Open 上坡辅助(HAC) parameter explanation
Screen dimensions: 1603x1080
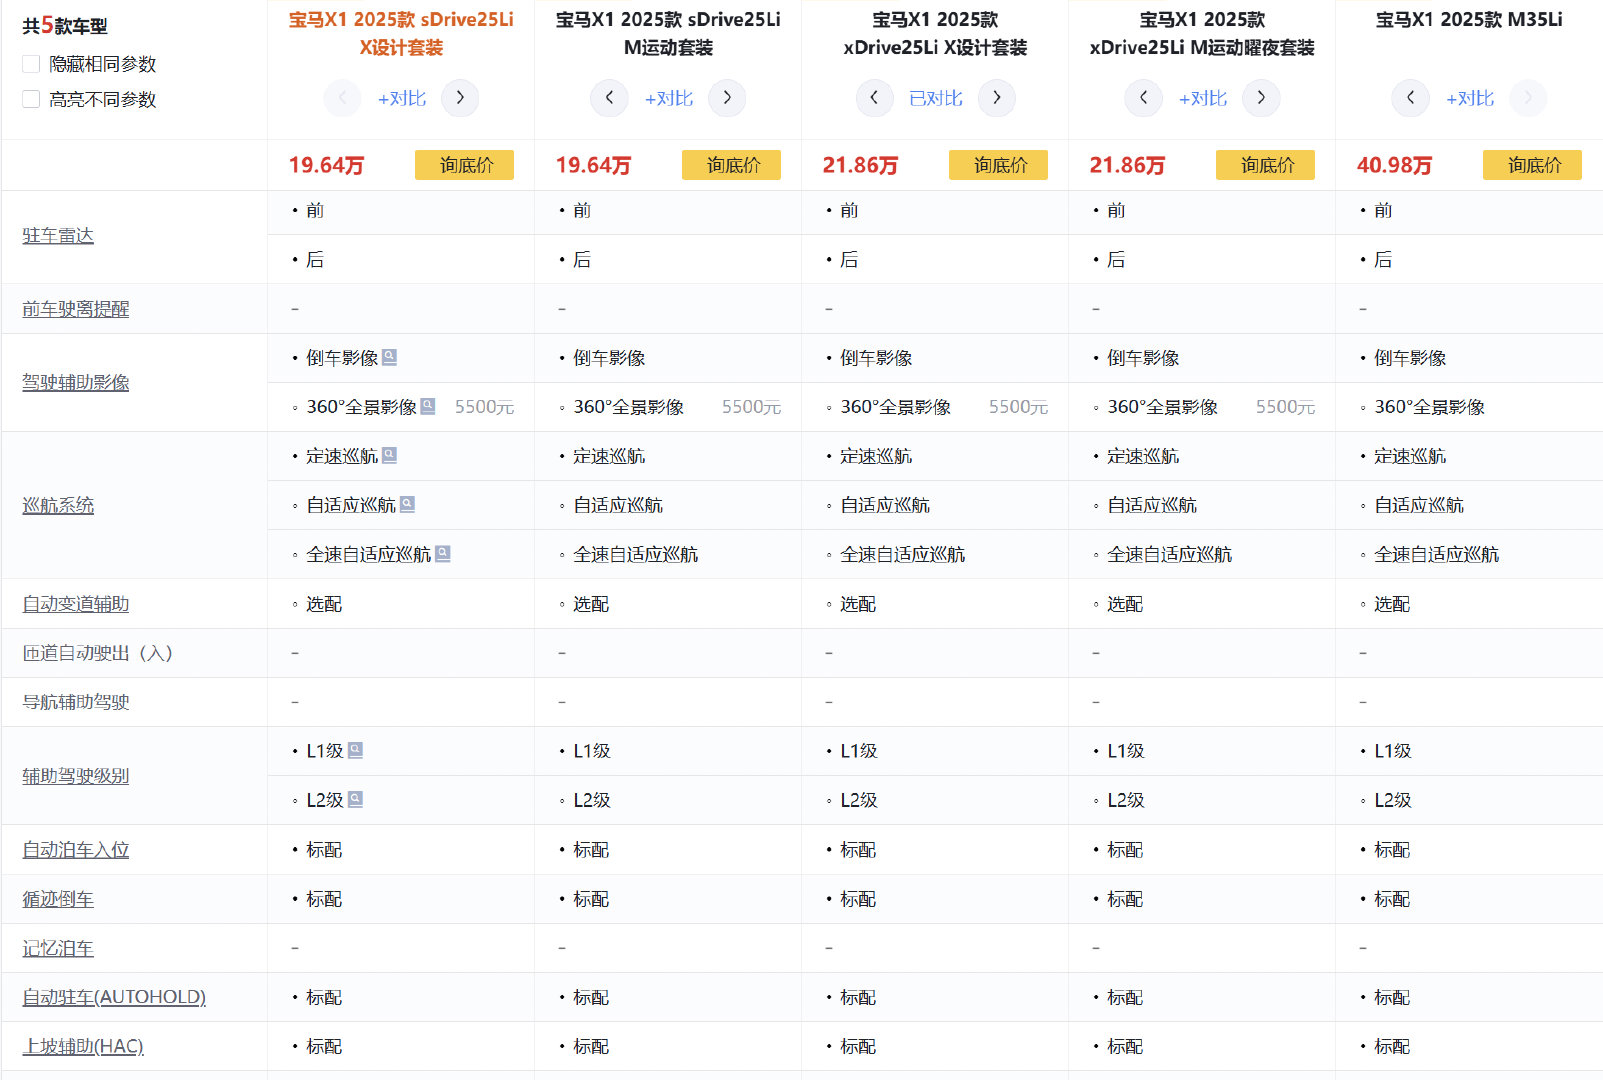(83, 1046)
